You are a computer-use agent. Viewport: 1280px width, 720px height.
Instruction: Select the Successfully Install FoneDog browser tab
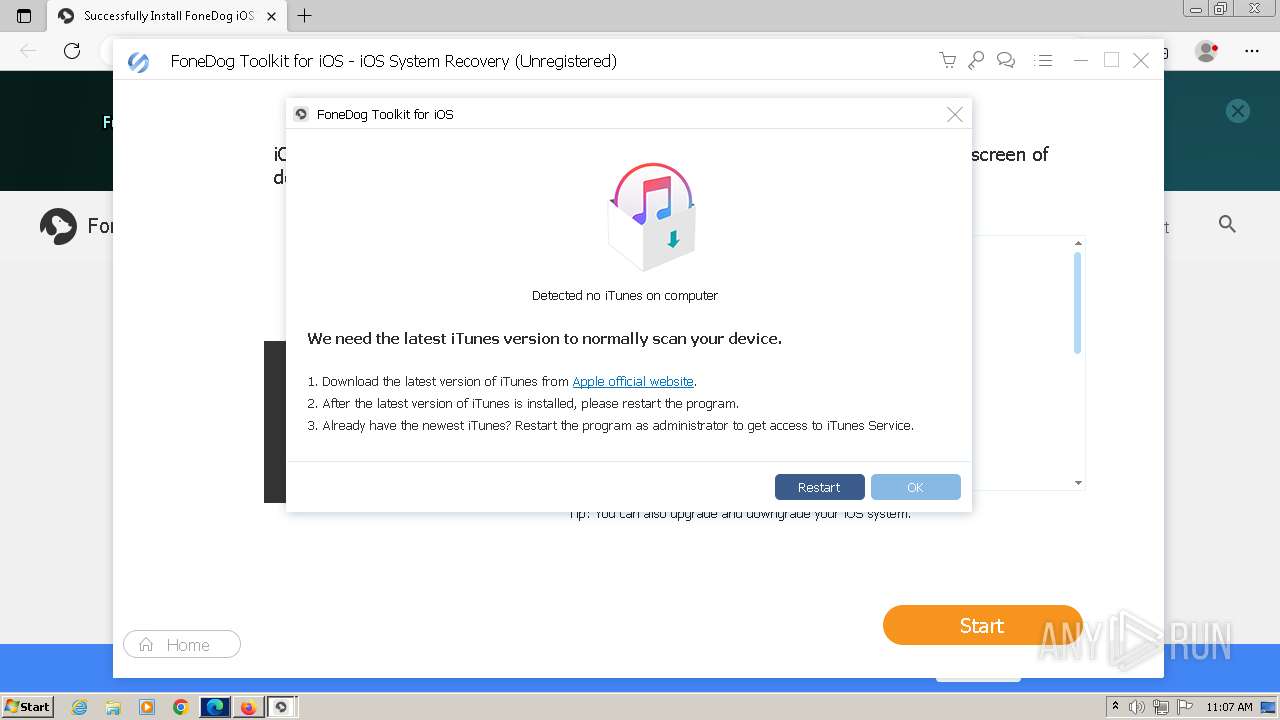pos(168,16)
